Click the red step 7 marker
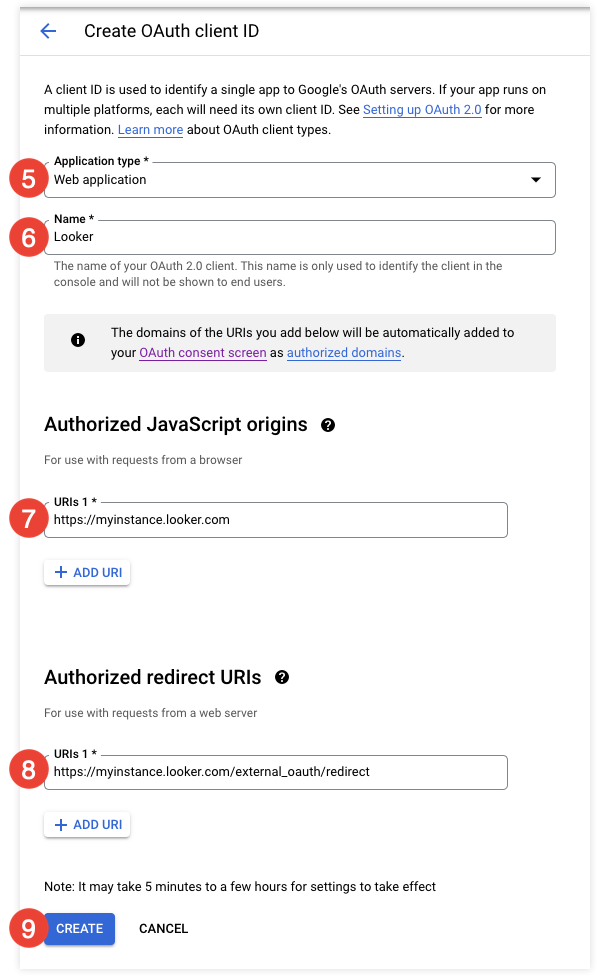The image size is (597, 976). tap(29, 518)
